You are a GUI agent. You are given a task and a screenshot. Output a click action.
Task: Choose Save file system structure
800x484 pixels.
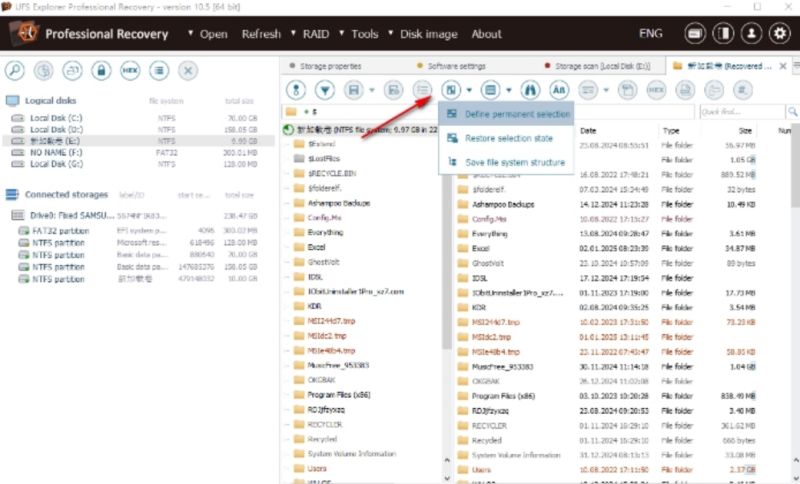507,162
